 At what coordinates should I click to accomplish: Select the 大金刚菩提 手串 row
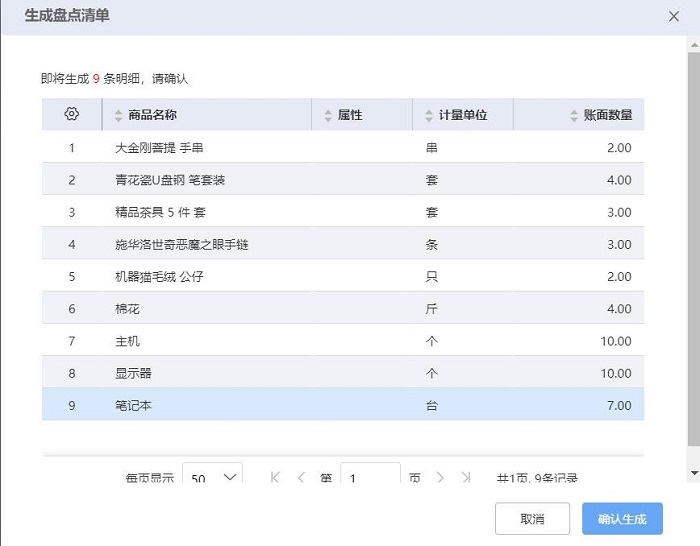click(343, 147)
